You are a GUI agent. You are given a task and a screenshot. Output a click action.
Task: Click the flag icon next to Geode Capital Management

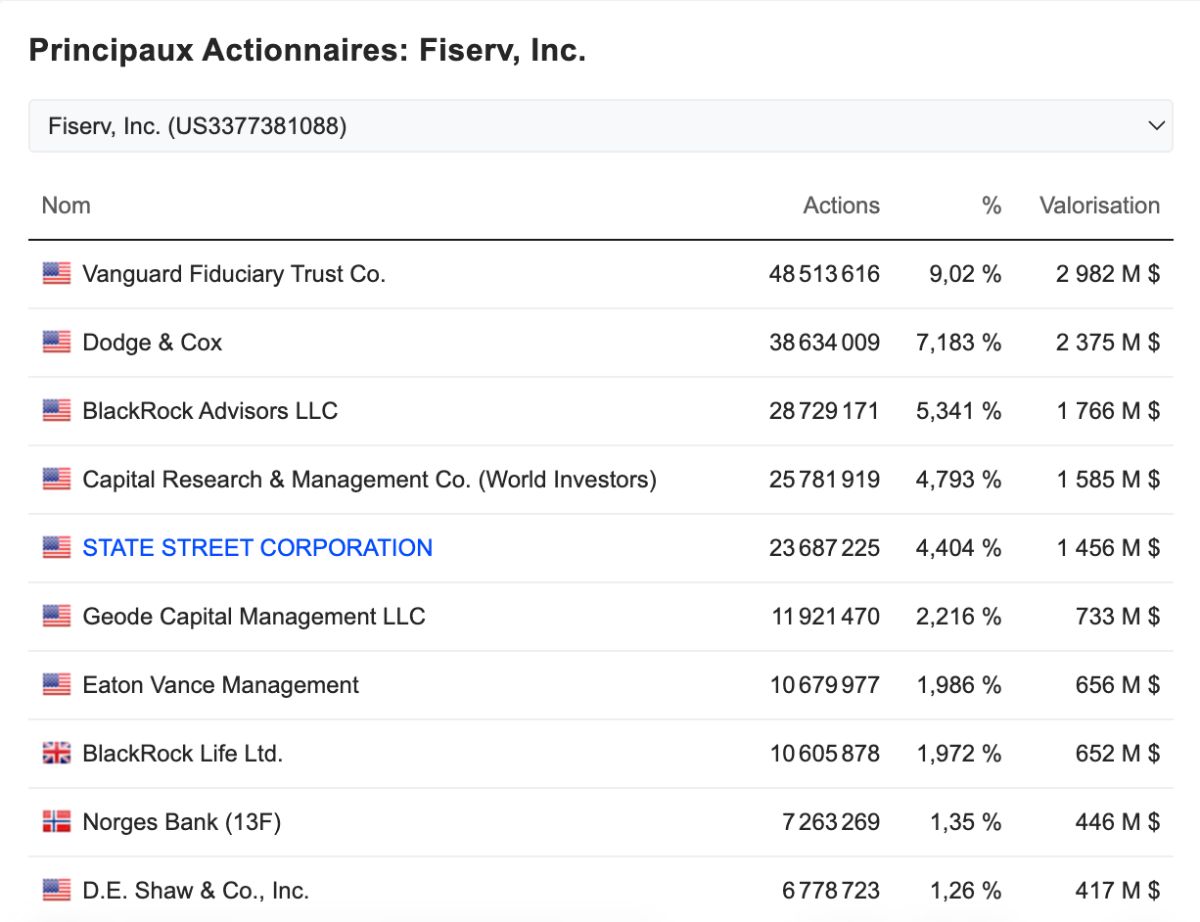(57, 616)
